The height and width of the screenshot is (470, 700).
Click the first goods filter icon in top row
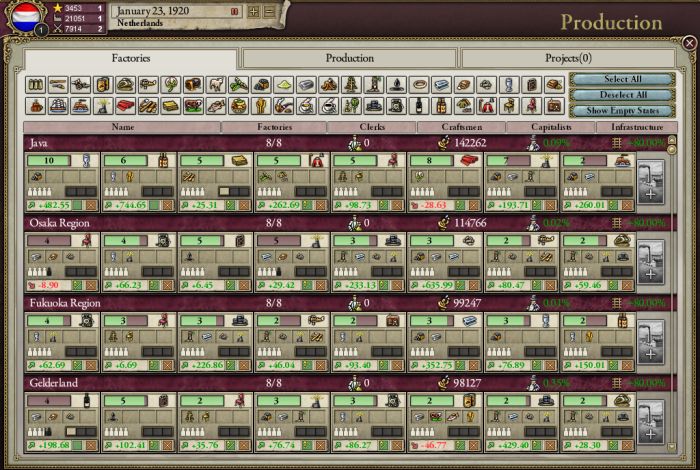36,85
